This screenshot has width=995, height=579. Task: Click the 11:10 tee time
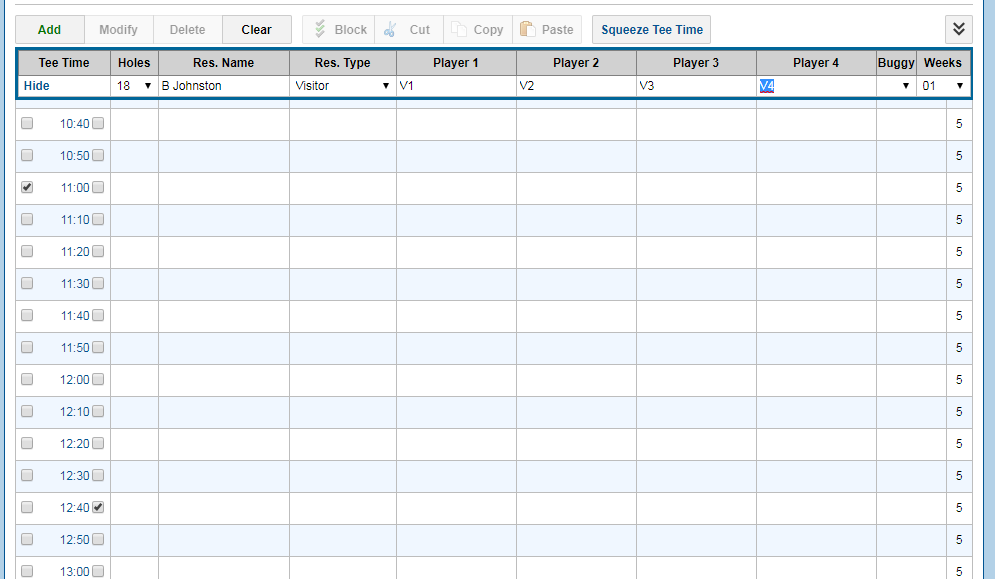[x=75, y=220]
